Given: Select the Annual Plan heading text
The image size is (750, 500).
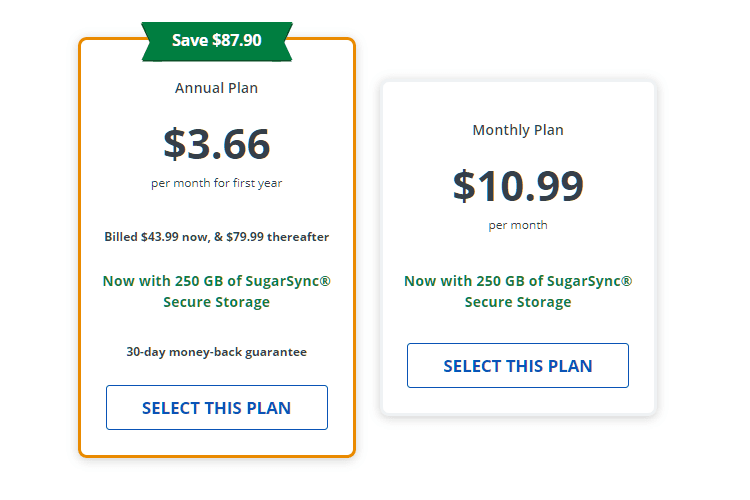Looking at the screenshot, I should (216, 88).
